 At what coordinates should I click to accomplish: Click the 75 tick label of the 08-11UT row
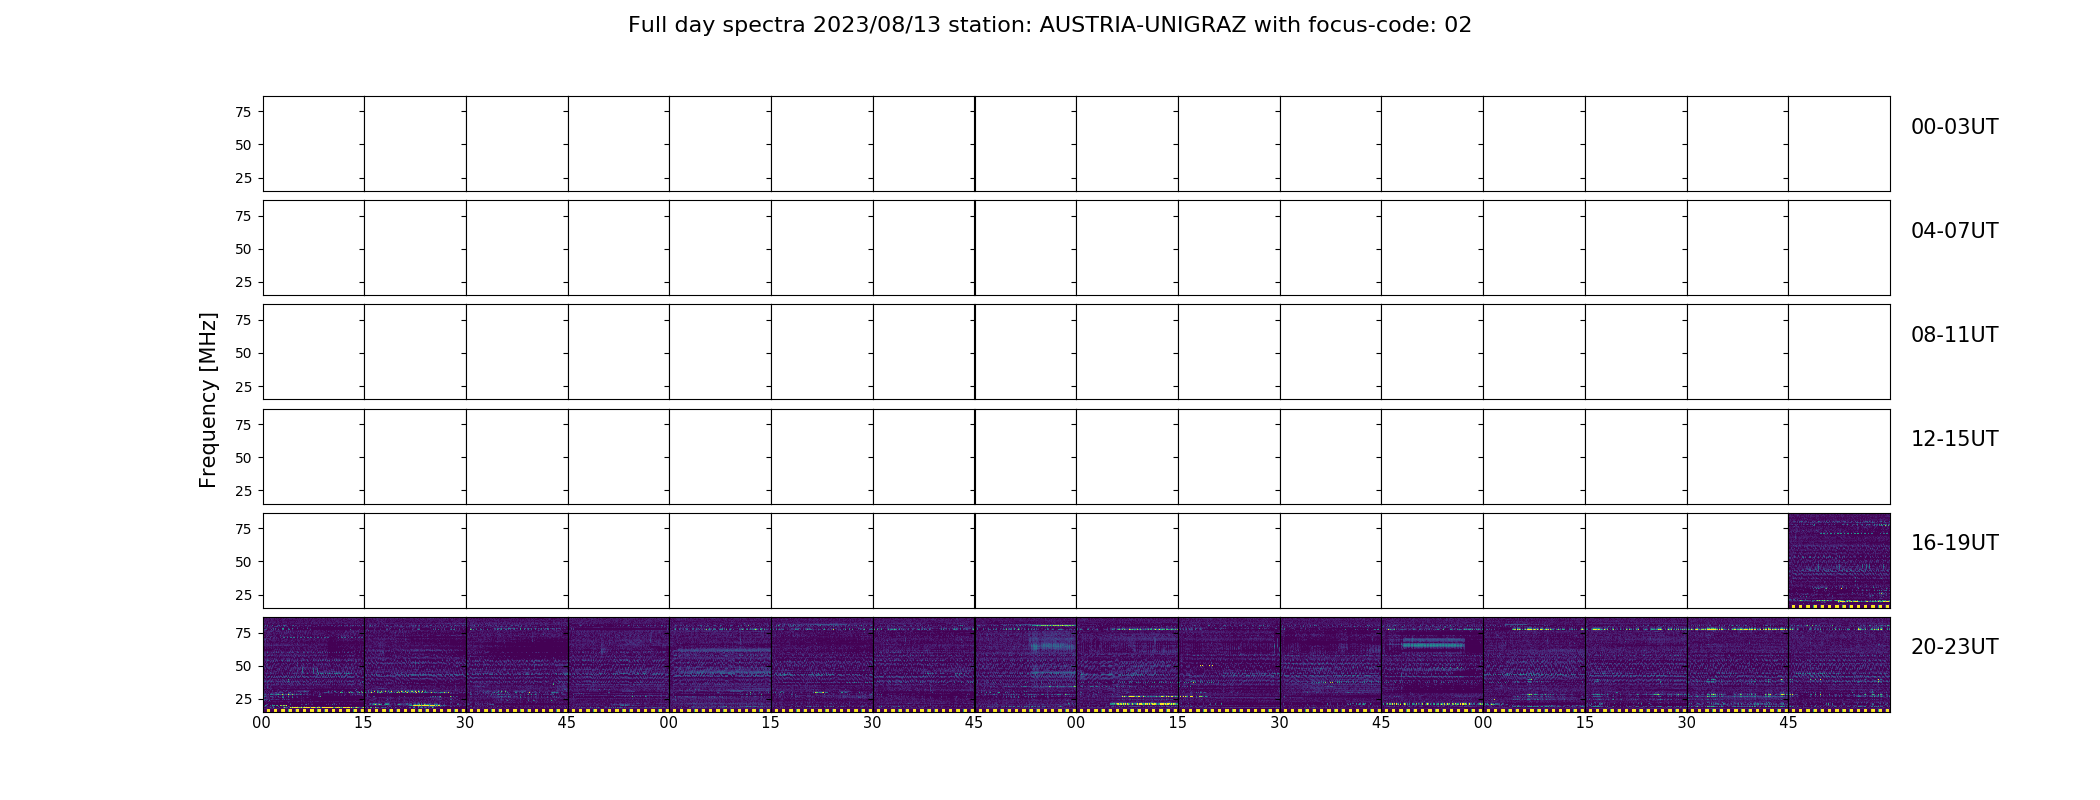[243, 320]
